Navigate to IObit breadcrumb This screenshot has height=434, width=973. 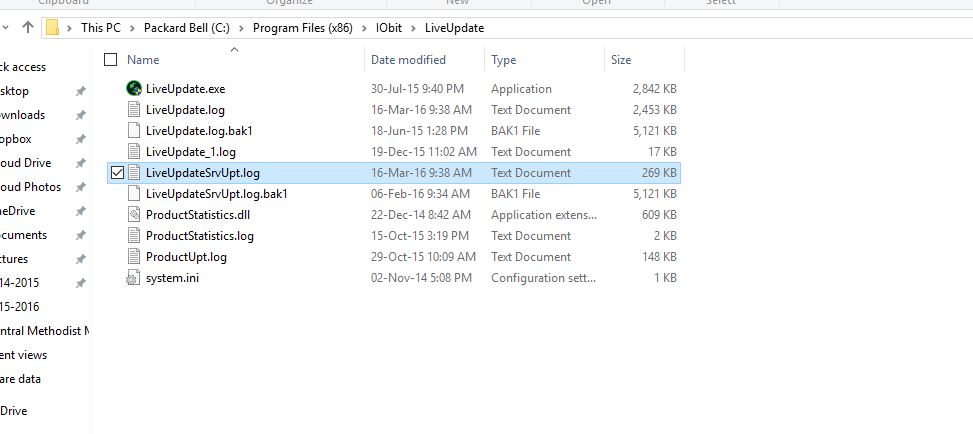389,28
